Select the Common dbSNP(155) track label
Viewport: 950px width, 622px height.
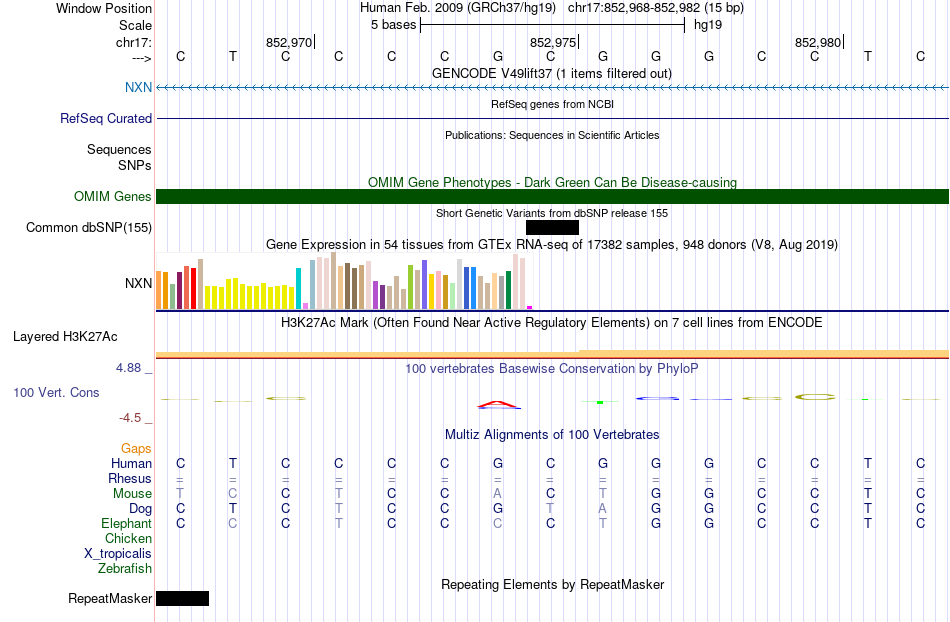click(89, 228)
